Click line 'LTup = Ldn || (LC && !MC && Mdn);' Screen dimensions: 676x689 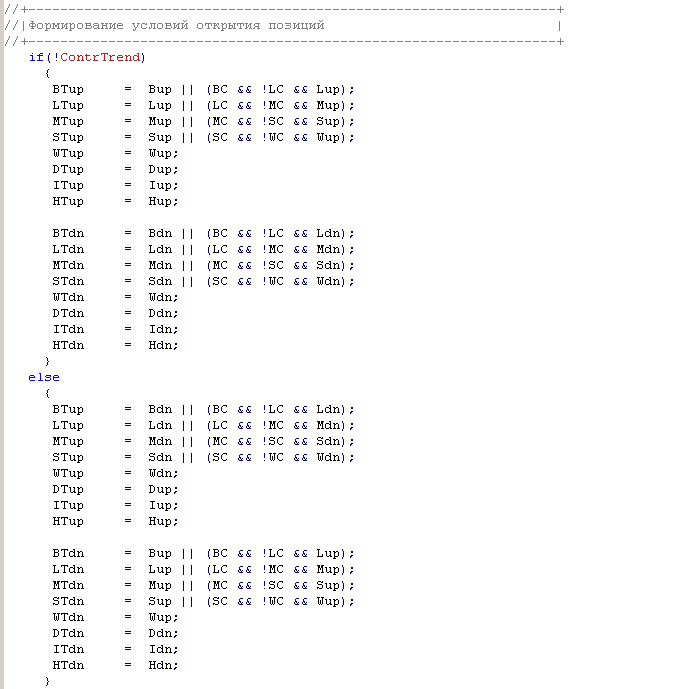(x=203, y=425)
